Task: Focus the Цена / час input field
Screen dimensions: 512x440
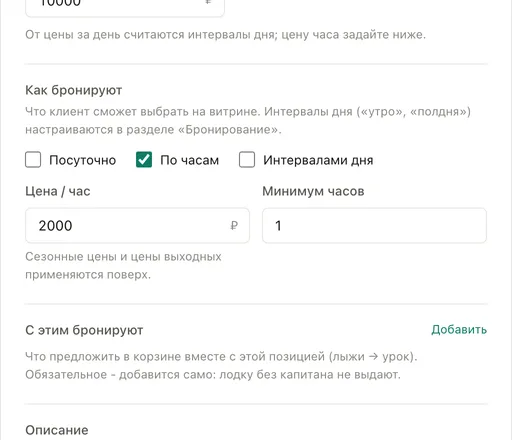Action: click(137, 226)
